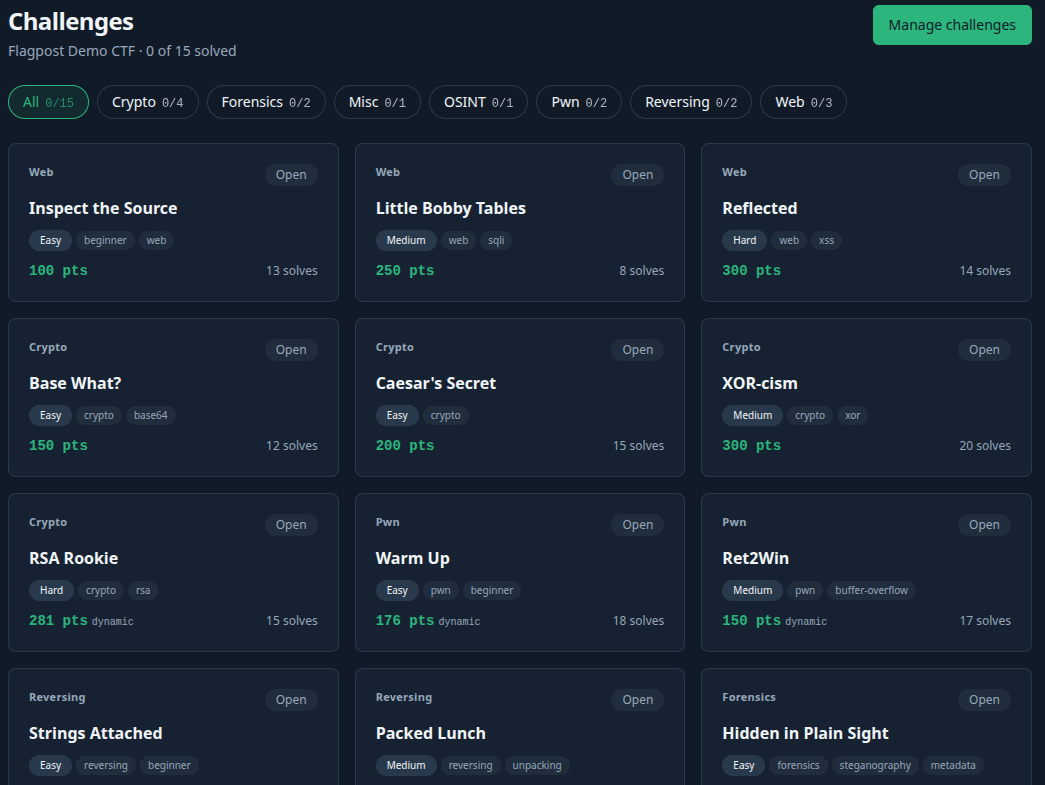This screenshot has width=1045, height=785.
Task: Filter challenges by Forensics category
Action: [x=266, y=102]
